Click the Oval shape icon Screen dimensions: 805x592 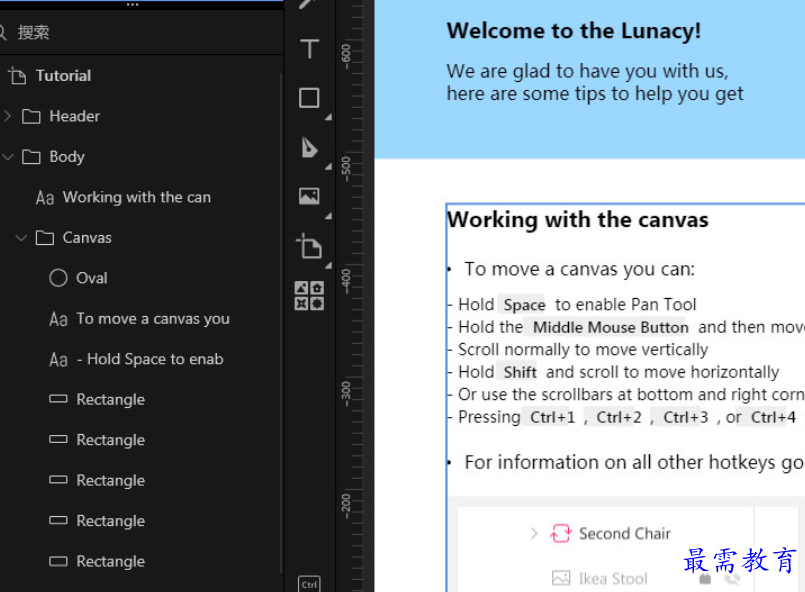[58, 278]
